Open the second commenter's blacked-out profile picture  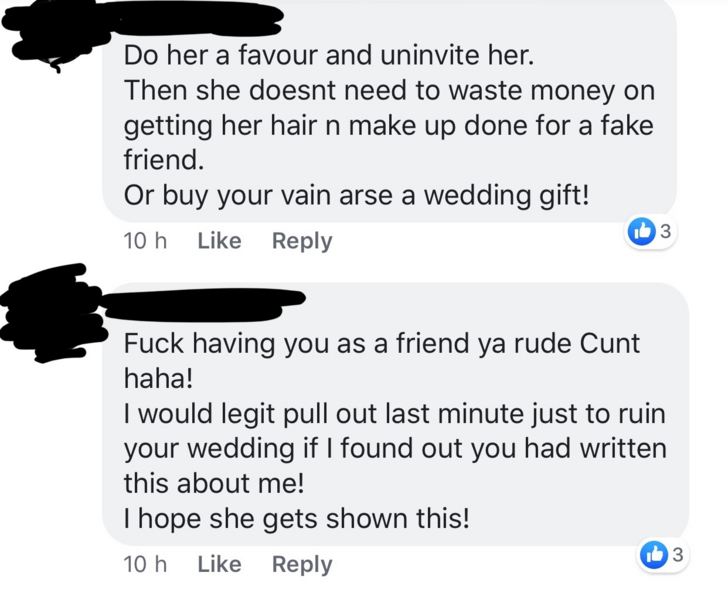51,313
